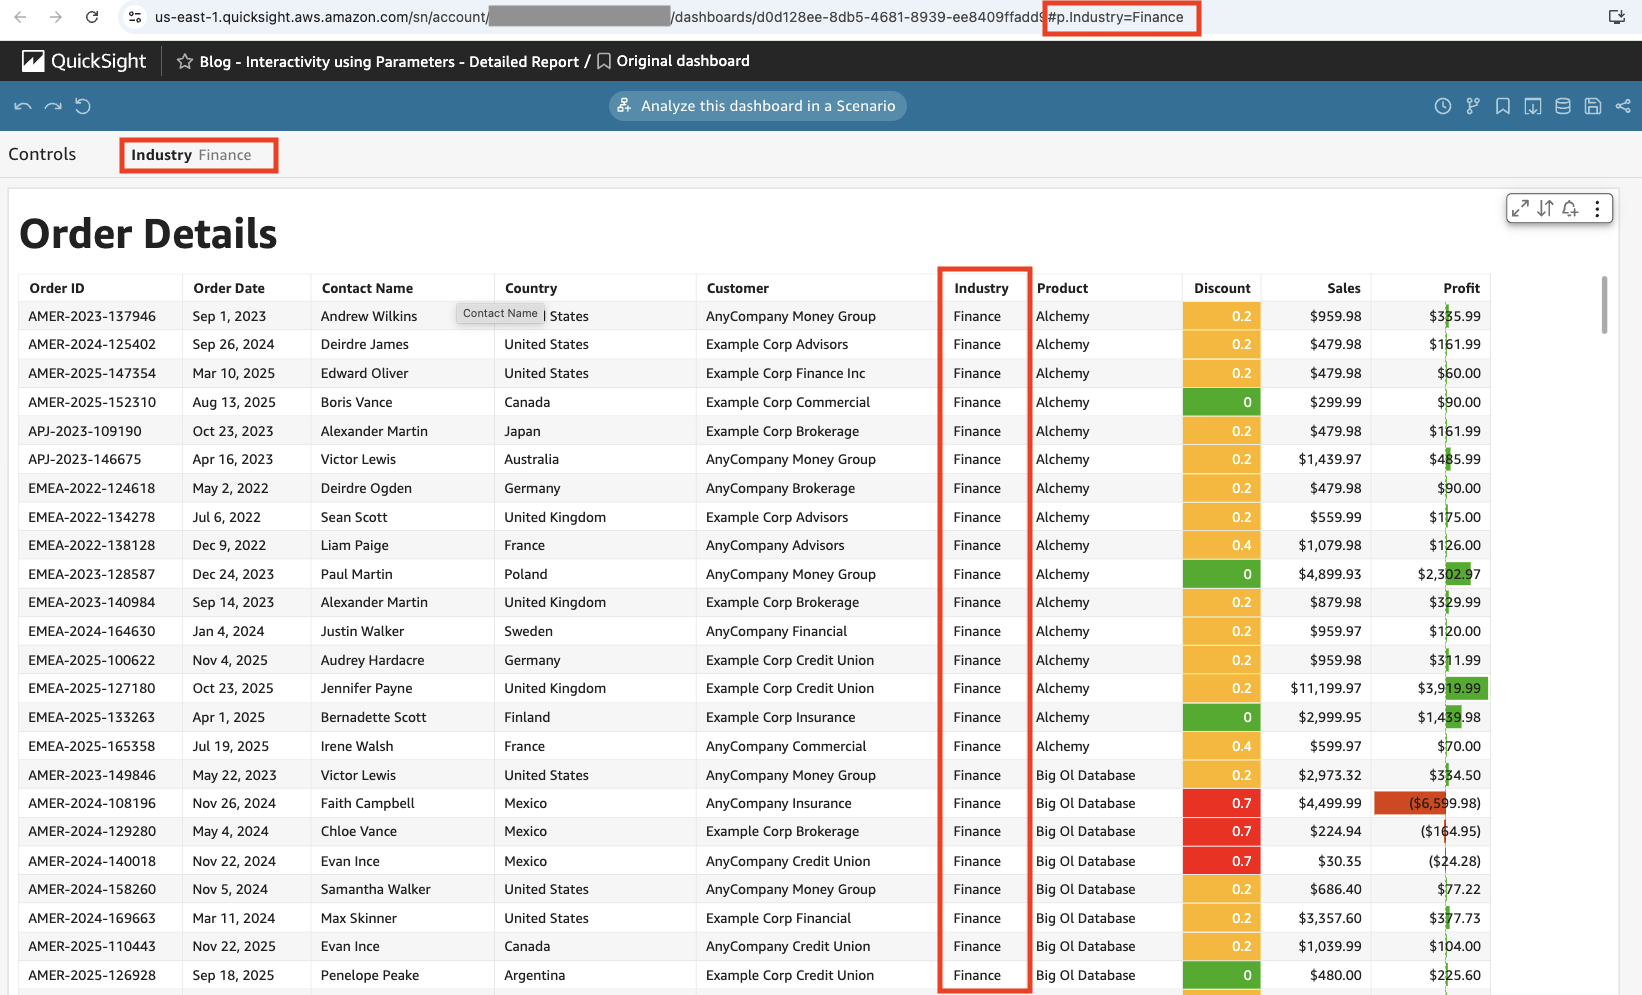Screen dimensions: 1642x995
Task: Click contact name Penelope Peake
Action: [x=370, y=975]
